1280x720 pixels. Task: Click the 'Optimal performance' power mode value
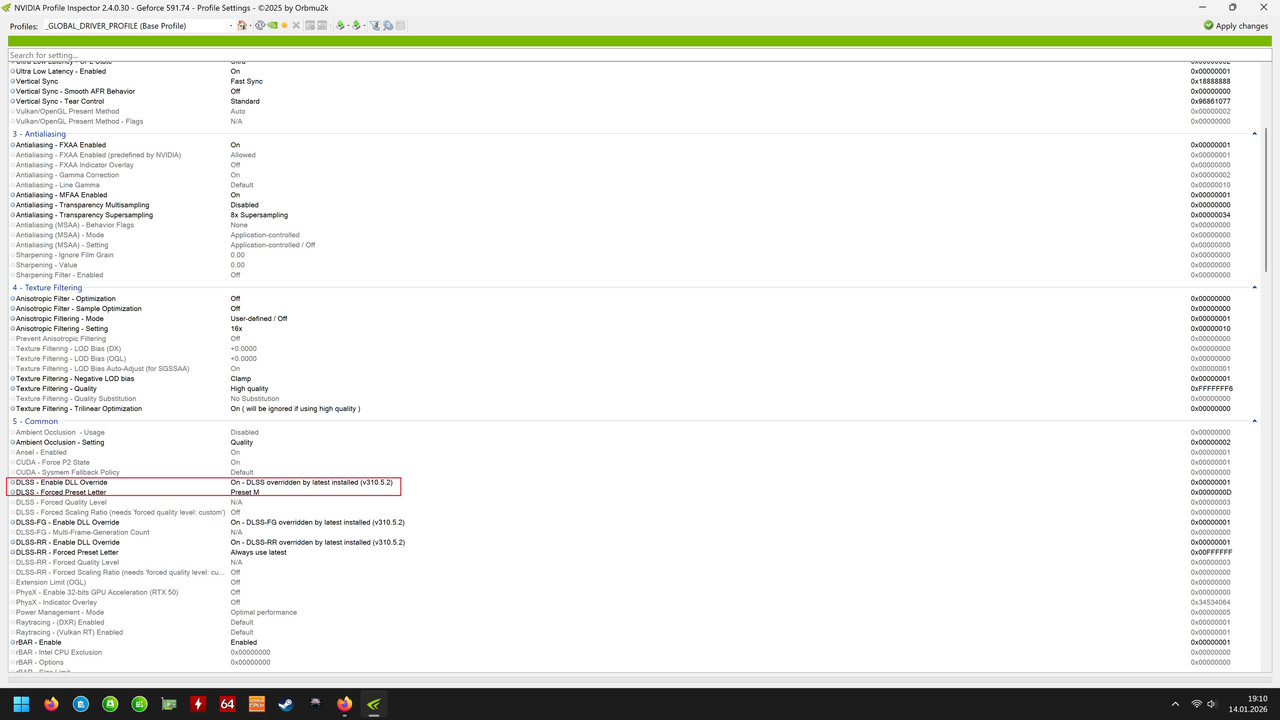(x=263, y=612)
